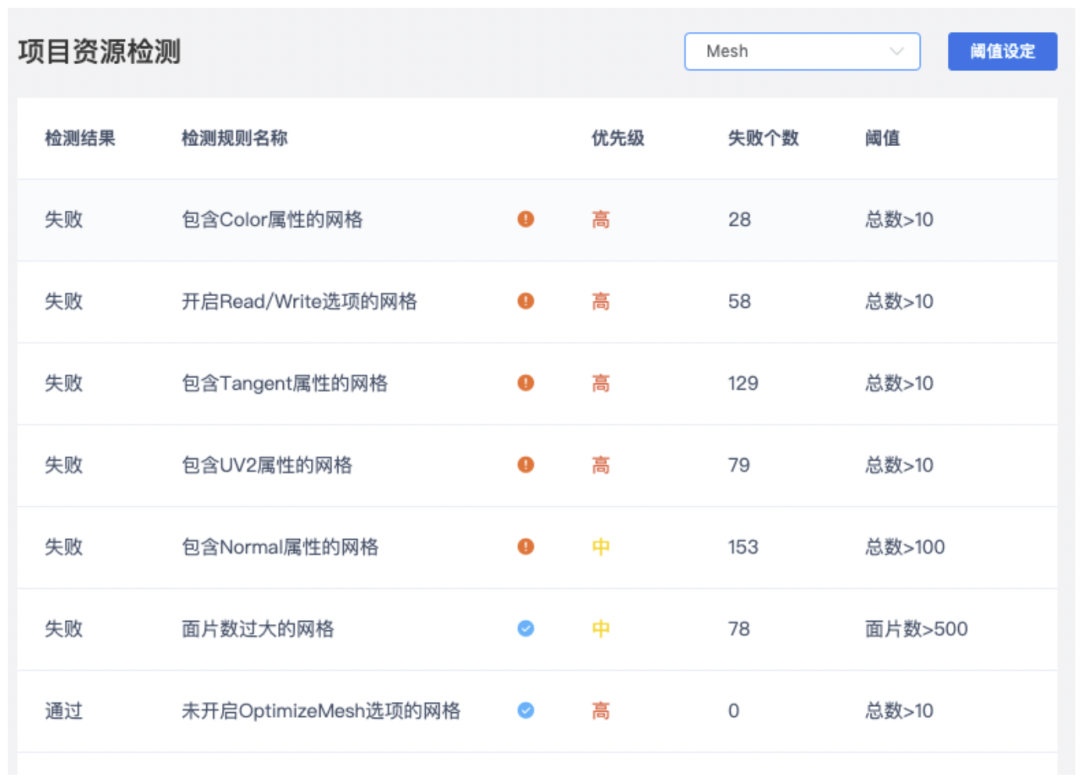1080x781 pixels.
Task: Click the blue check icon for OptimizeMesh rule
Action: pos(525,711)
